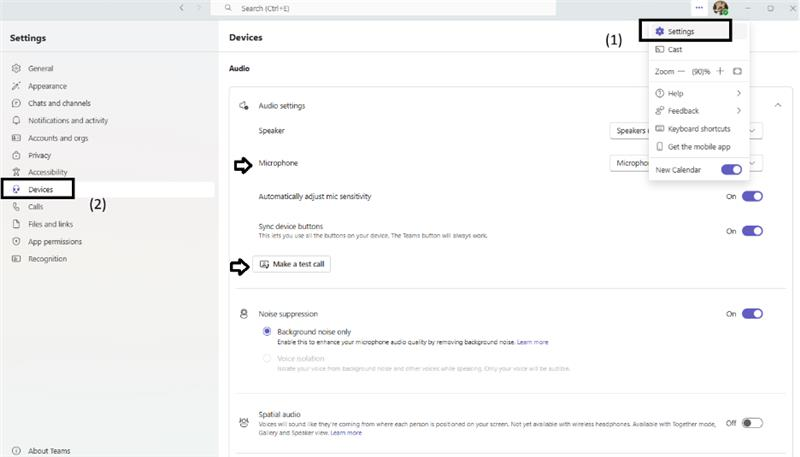Click the Notifications bell icon
800x457 pixels.
pos(16,120)
